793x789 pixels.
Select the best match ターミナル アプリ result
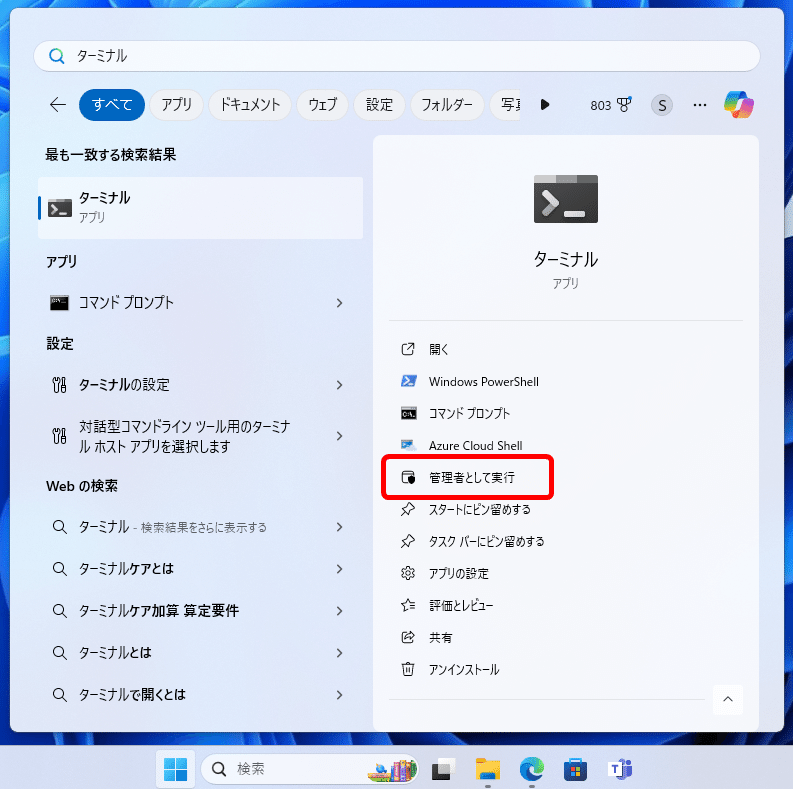(200, 207)
